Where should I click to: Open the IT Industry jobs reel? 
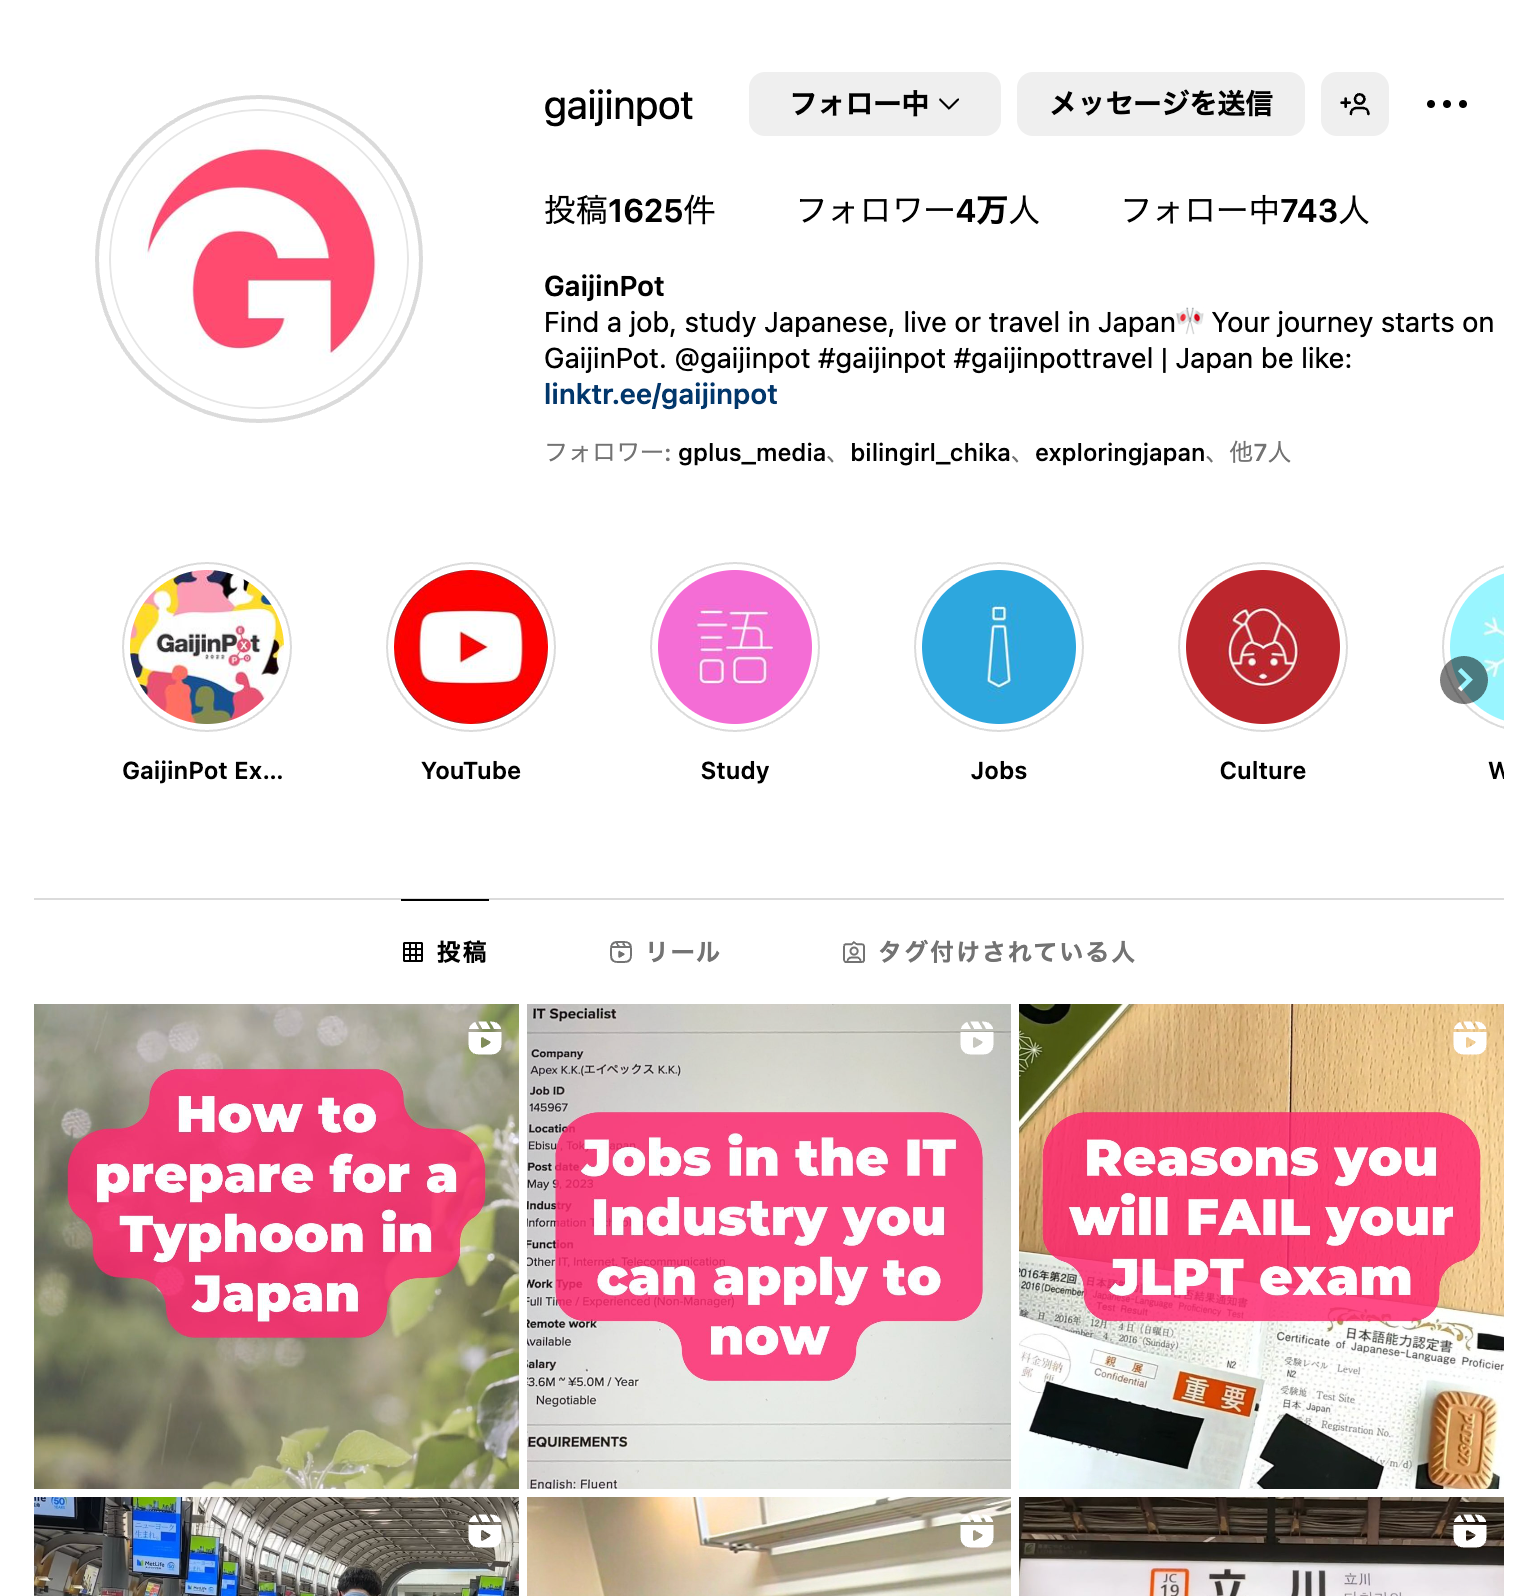coord(769,1246)
